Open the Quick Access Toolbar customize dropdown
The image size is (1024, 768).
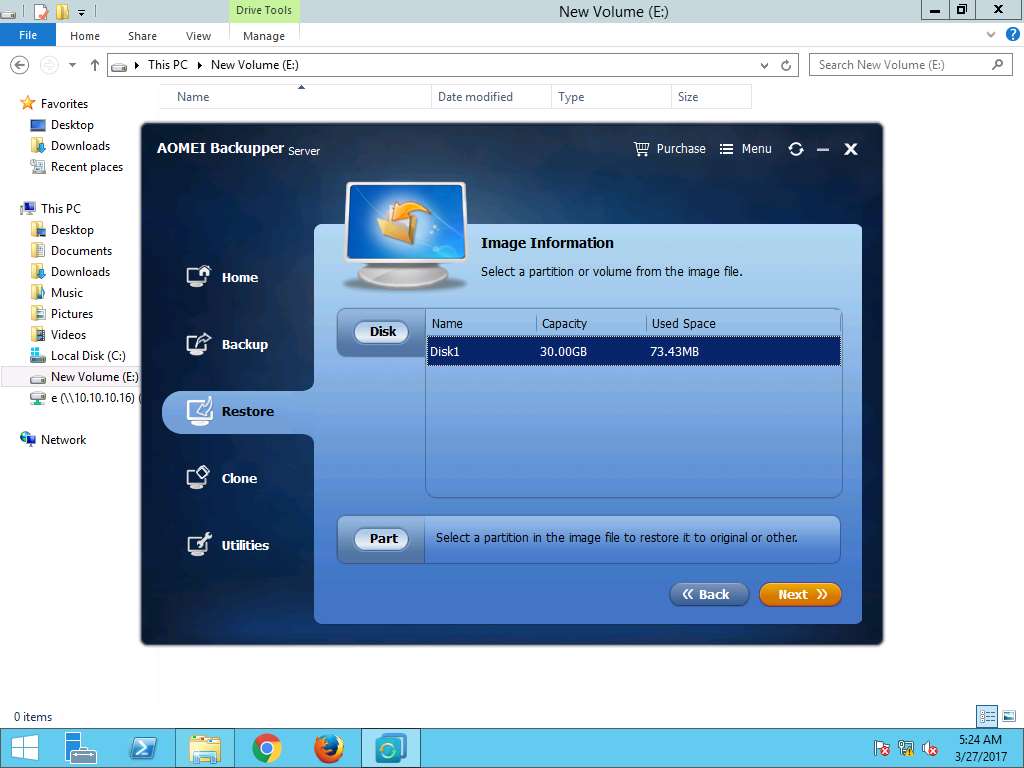(x=82, y=12)
